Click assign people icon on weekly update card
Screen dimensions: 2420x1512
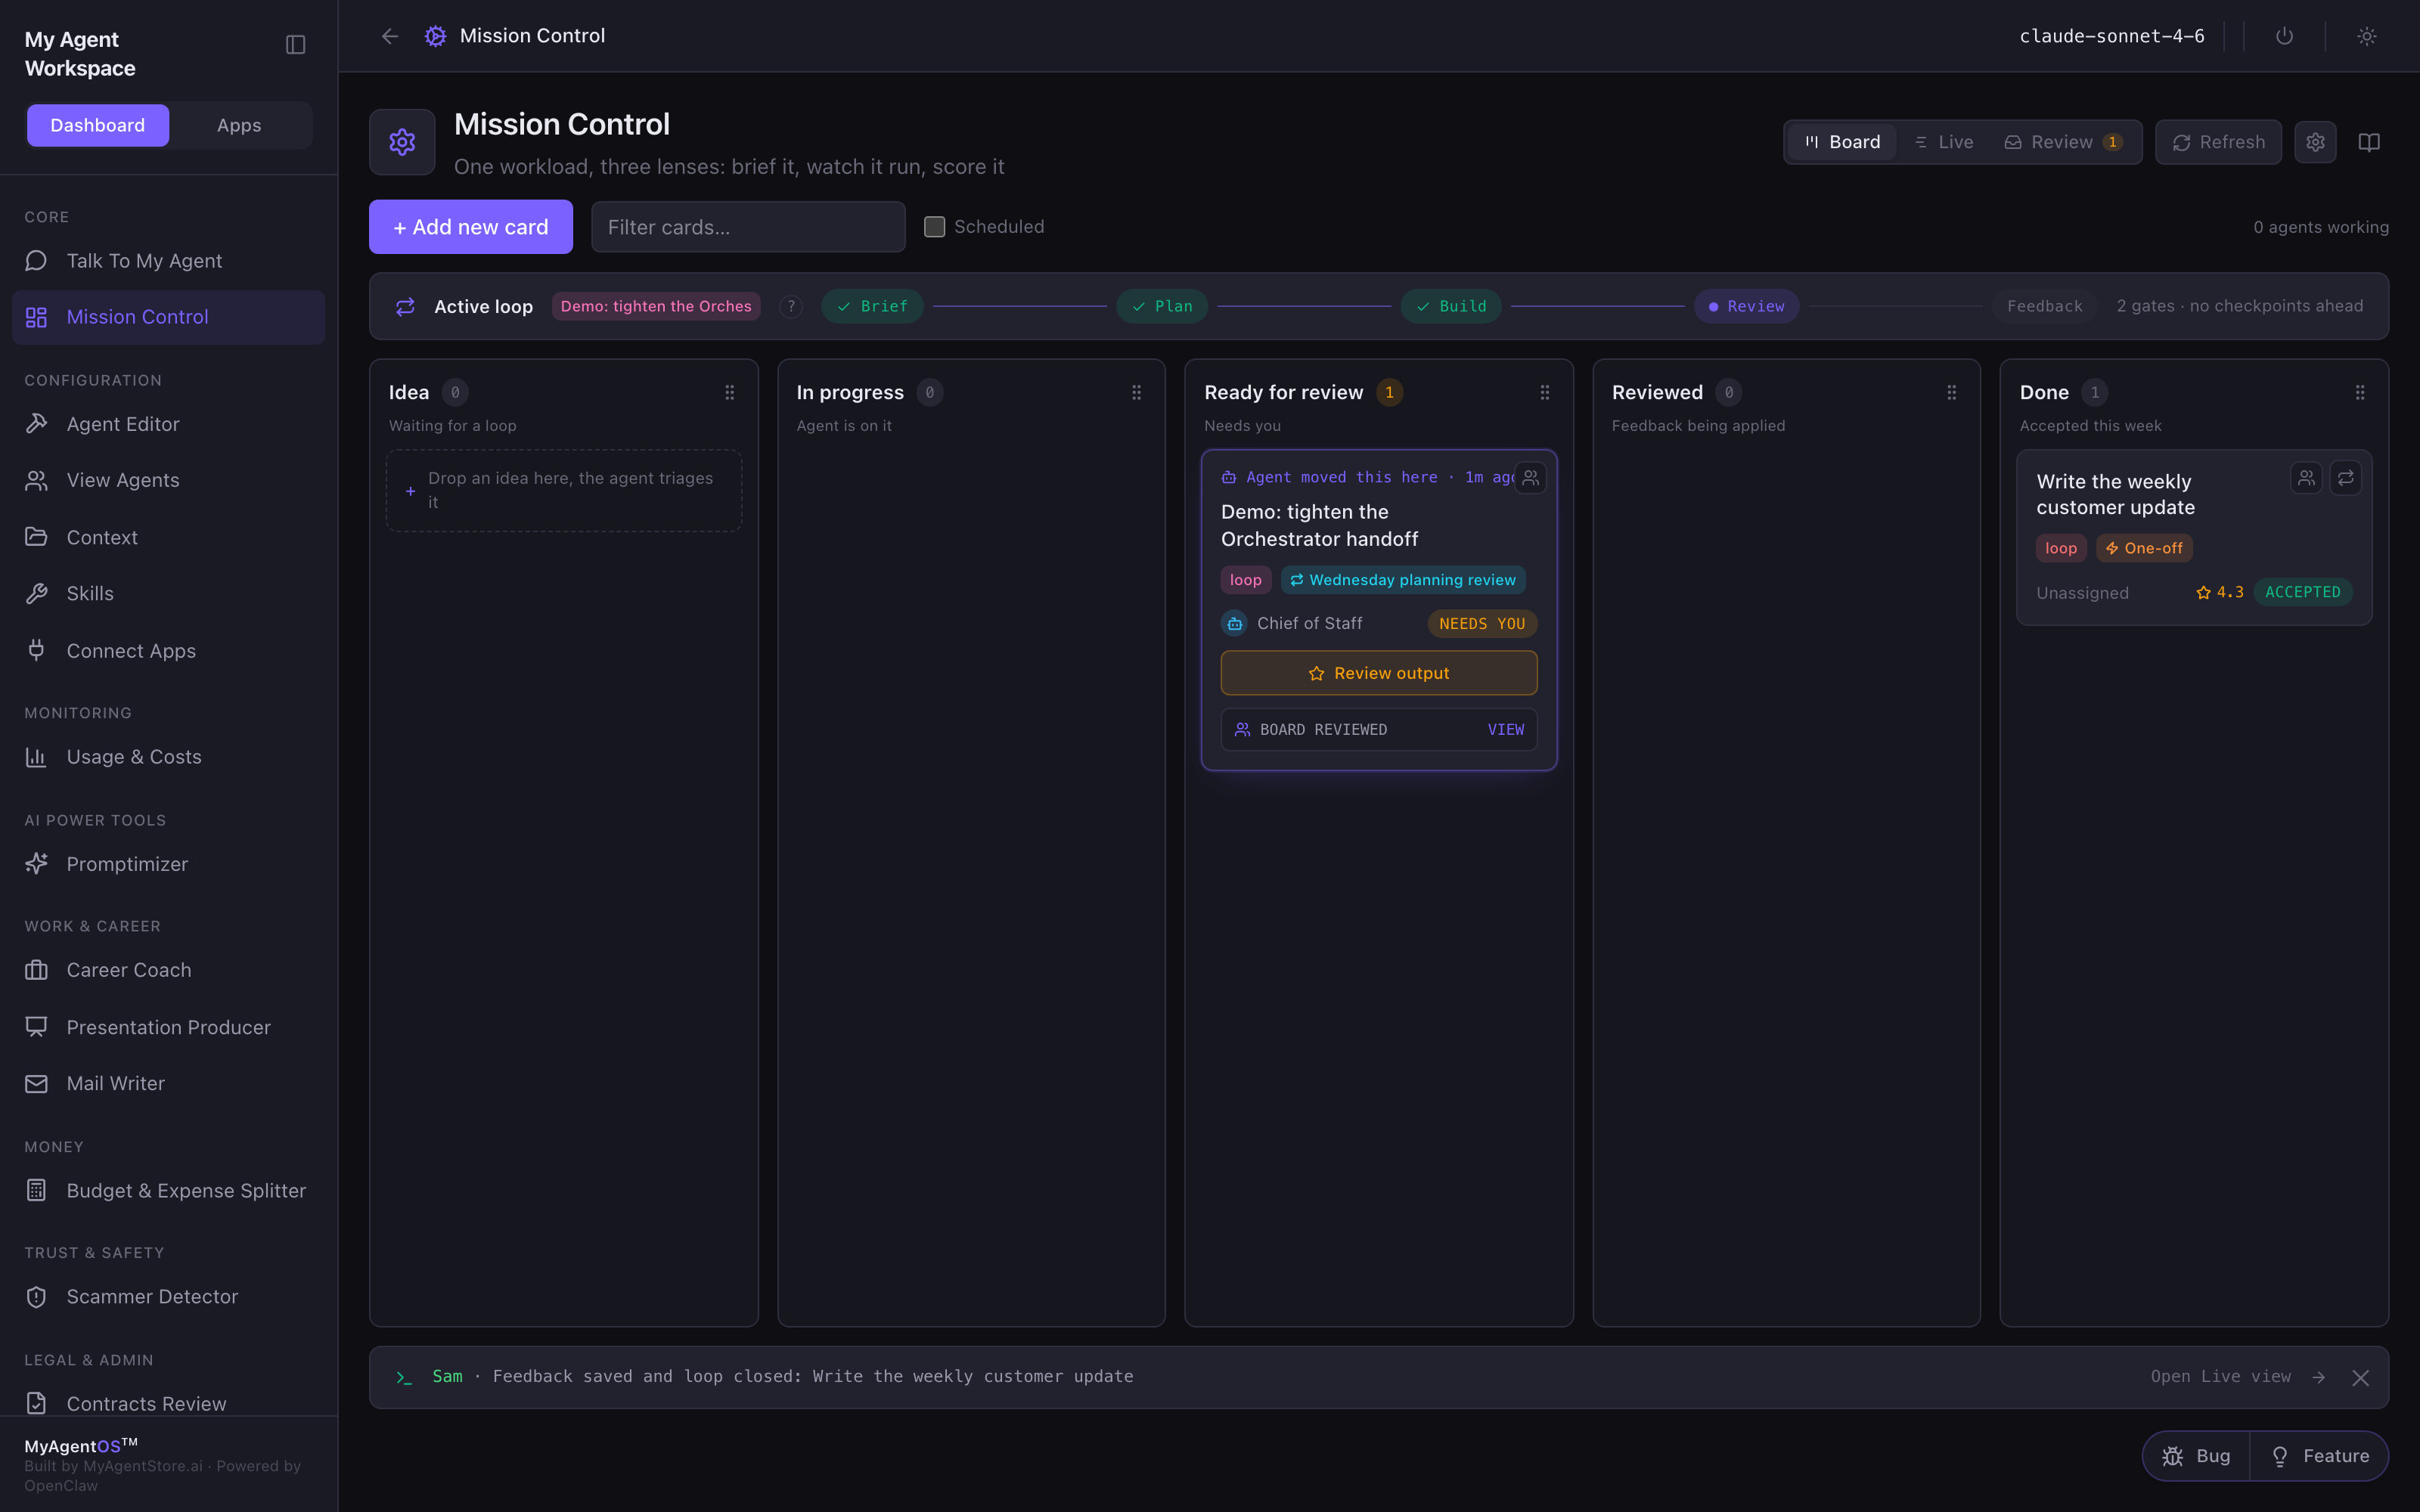click(2306, 478)
